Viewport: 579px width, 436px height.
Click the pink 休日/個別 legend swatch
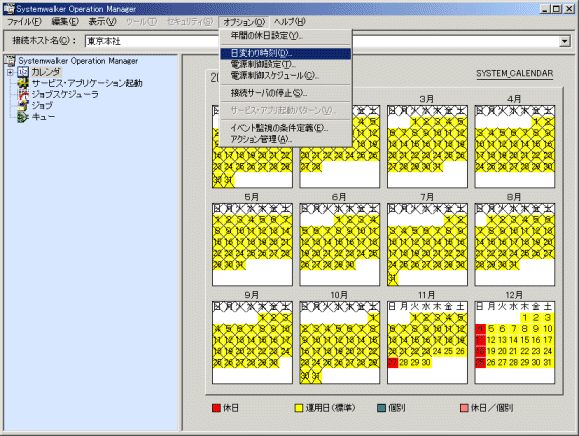click(464, 408)
